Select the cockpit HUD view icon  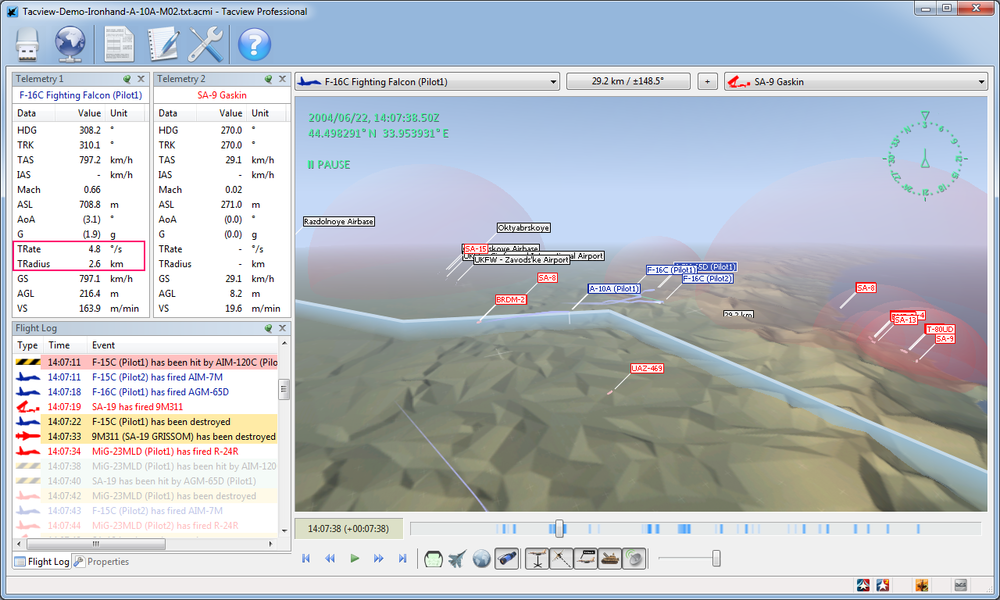tap(433, 559)
